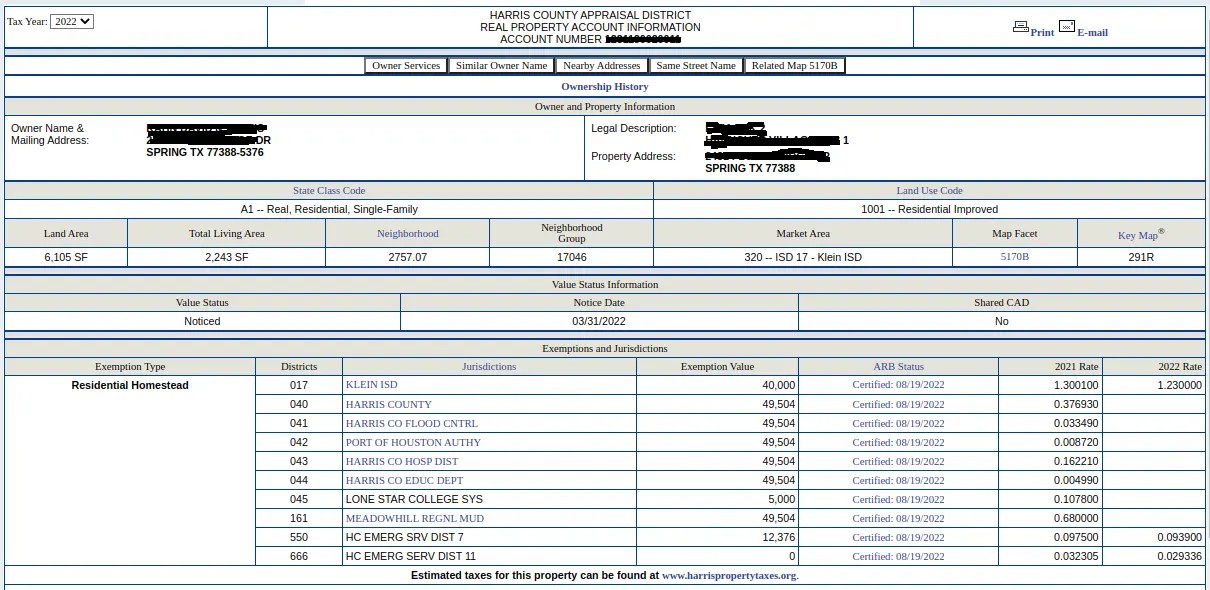This screenshot has width=1210, height=590.
Task: Select the A1 Real, Residential, Single-Family text
Action: click(329, 209)
